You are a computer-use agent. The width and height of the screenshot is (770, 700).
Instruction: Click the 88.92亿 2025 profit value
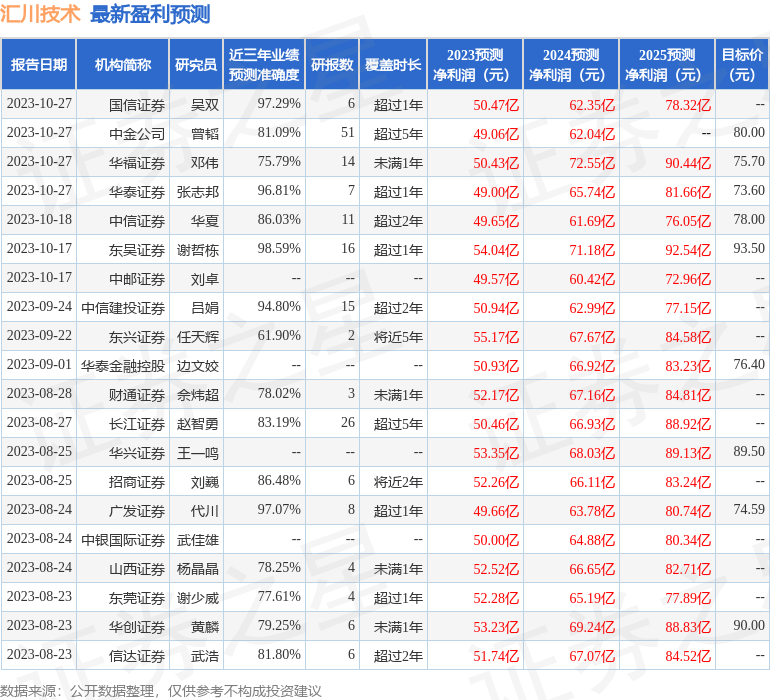coord(688,423)
